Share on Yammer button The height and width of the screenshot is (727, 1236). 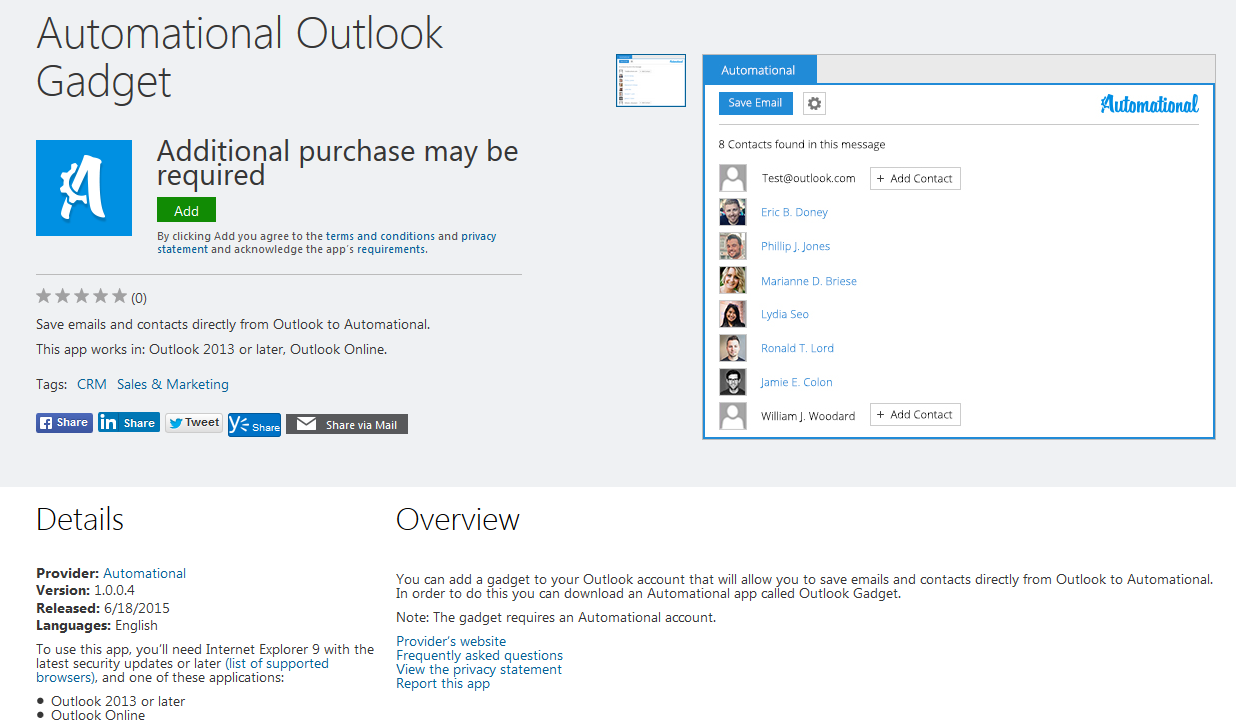[254, 425]
